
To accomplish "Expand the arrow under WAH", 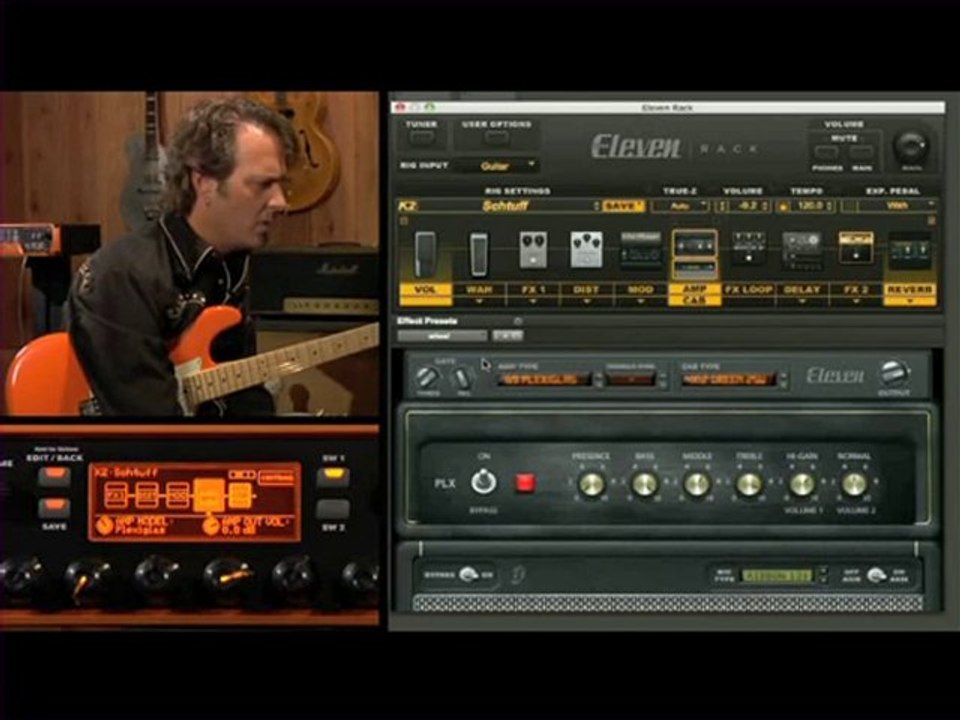I will click(x=479, y=301).
